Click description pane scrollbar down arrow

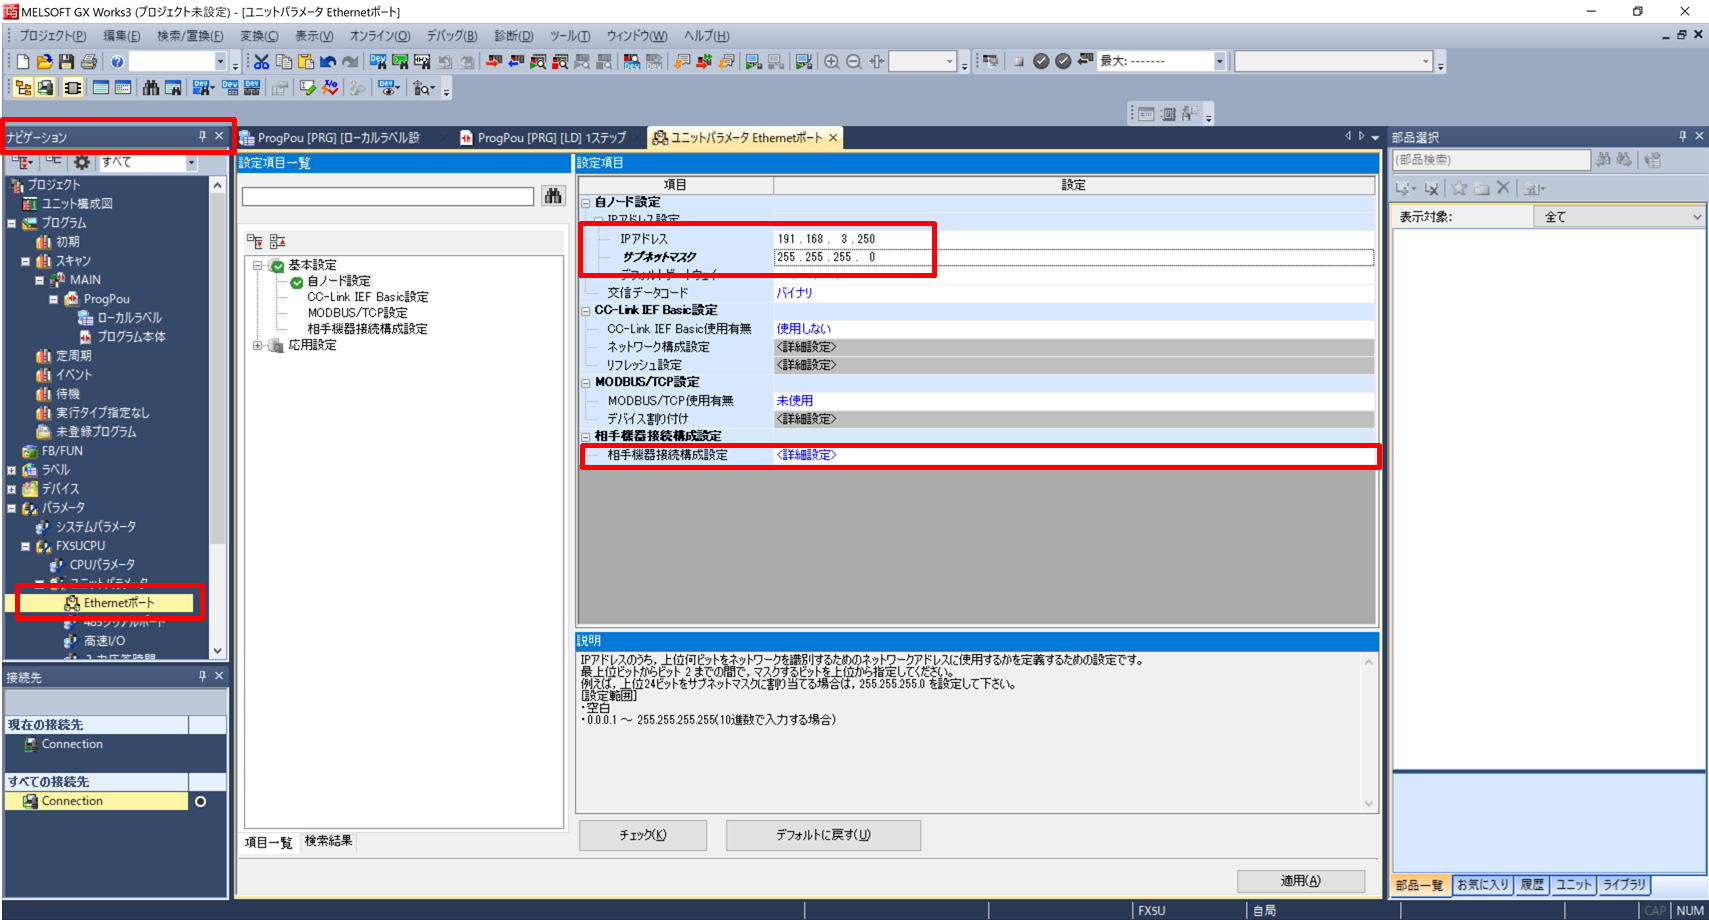tap(1369, 804)
